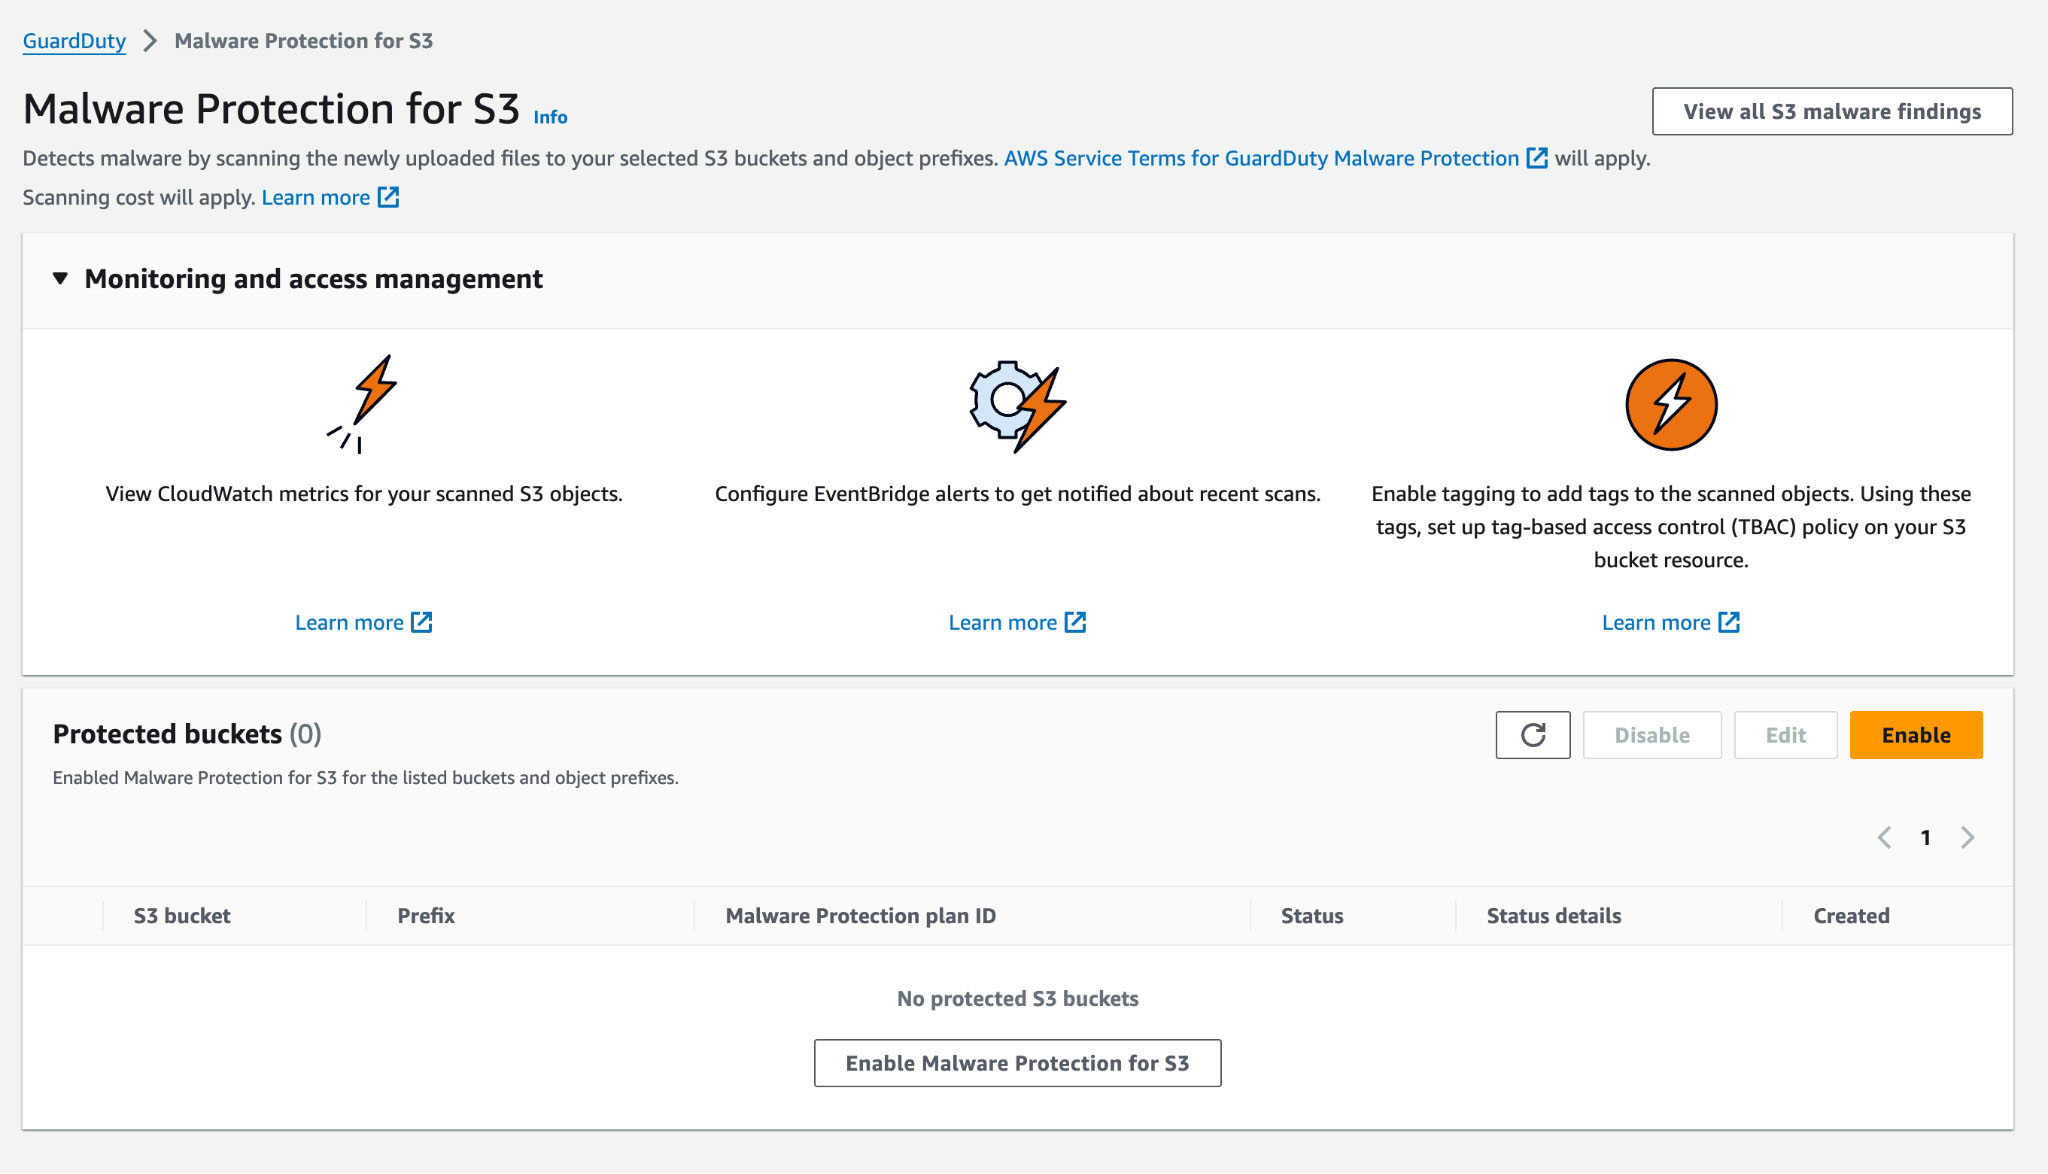Click the CloudWatch metrics lightning icon
Image resolution: width=2048 pixels, height=1174 pixels.
[x=365, y=403]
